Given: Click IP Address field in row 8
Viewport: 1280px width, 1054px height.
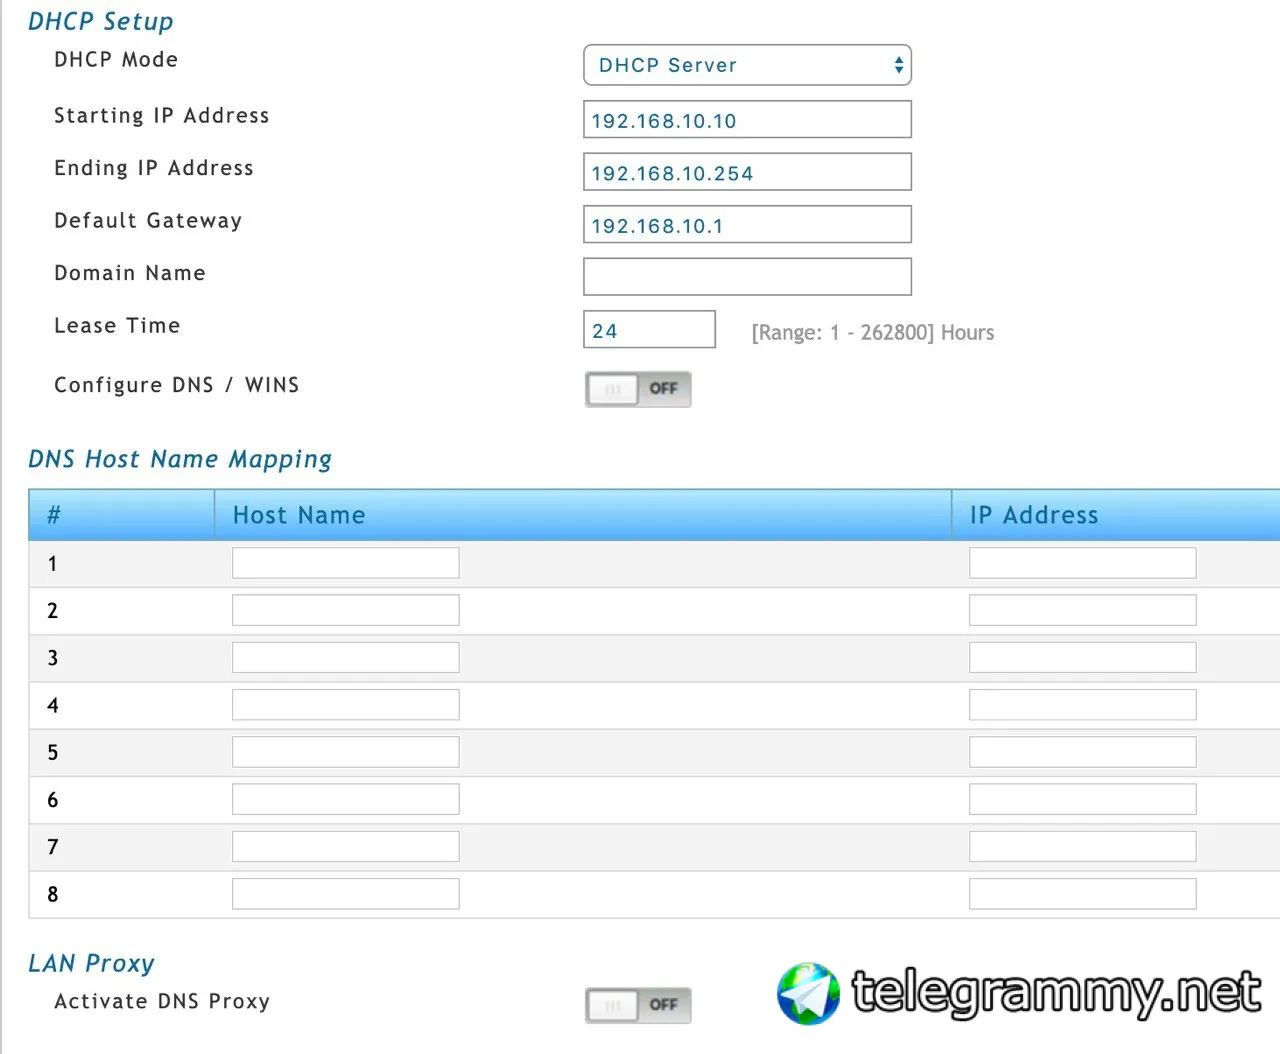Looking at the screenshot, I should 1083,894.
